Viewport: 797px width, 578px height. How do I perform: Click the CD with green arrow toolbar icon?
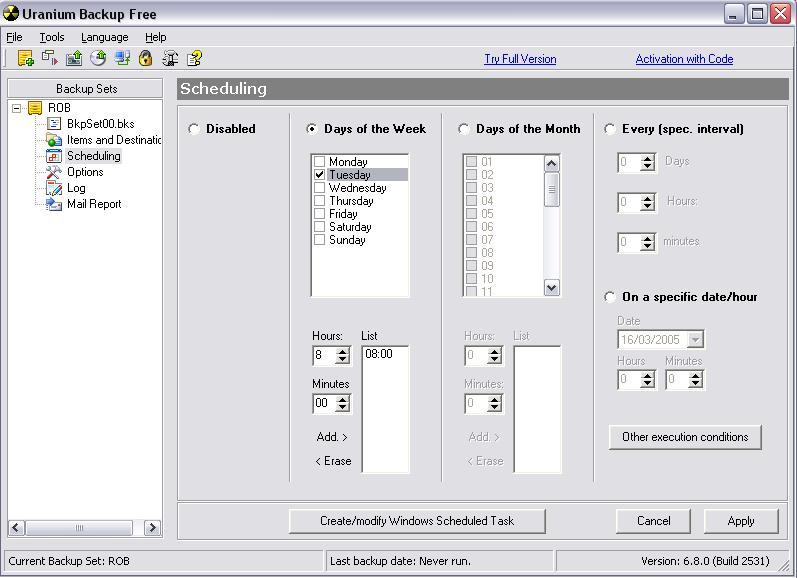tap(98, 58)
